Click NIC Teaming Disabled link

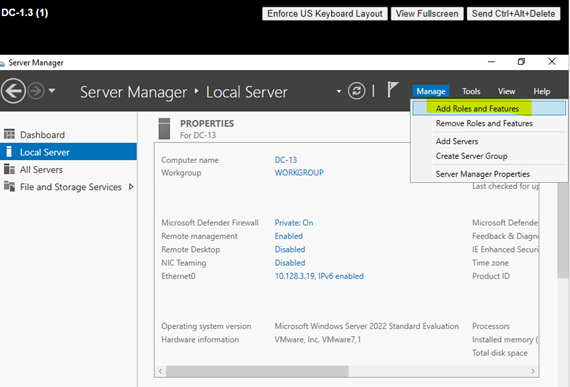pos(290,263)
